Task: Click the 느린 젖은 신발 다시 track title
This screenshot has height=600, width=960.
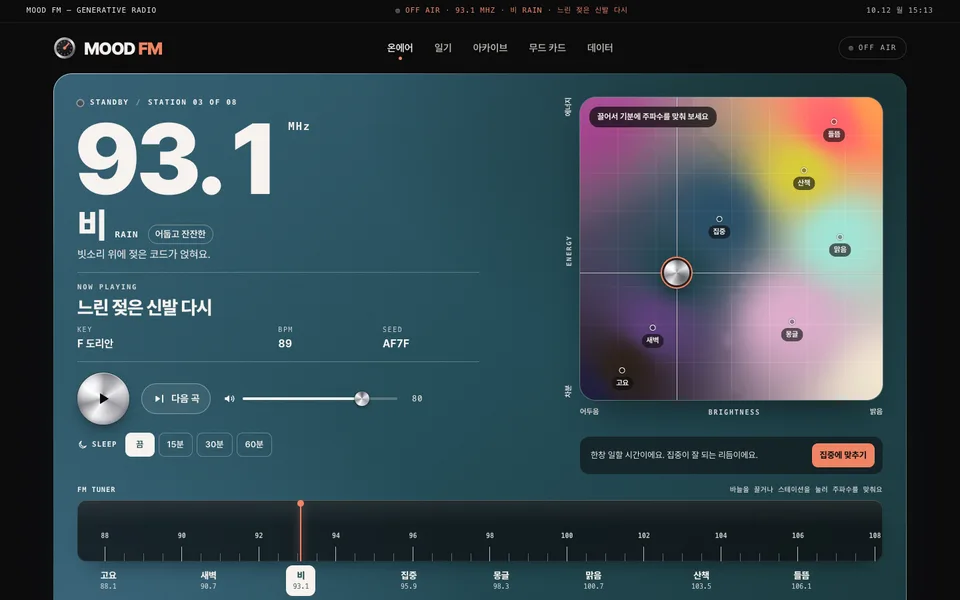Action: (x=144, y=307)
